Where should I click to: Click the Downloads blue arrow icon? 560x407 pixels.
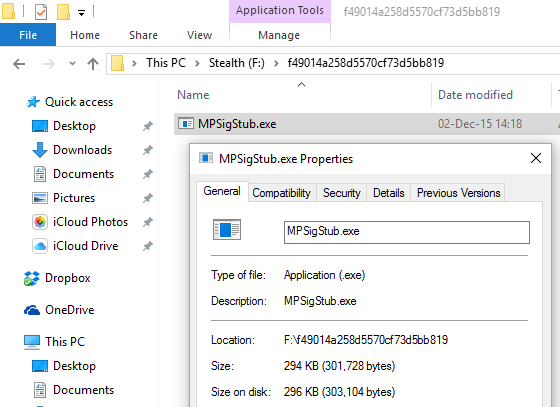(40, 150)
